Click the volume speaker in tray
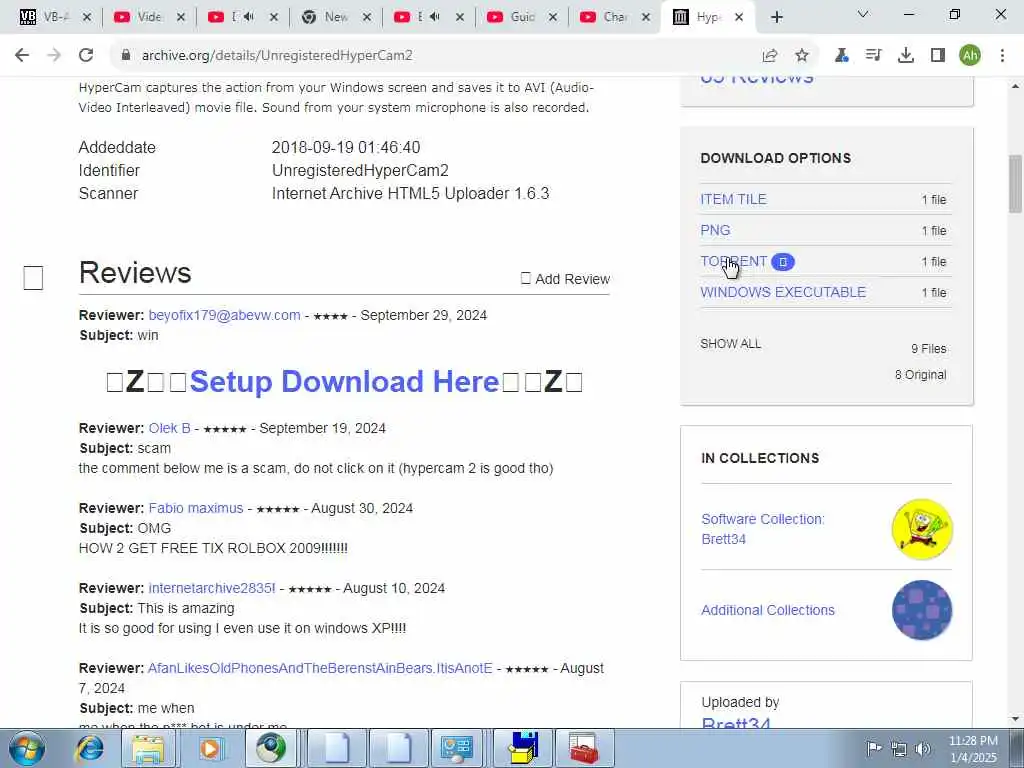 click(922, 748)
